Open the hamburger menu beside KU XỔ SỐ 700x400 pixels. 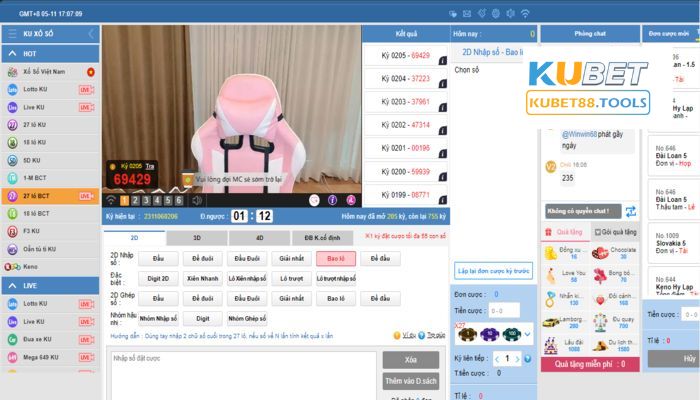click(x=12, y=33)
